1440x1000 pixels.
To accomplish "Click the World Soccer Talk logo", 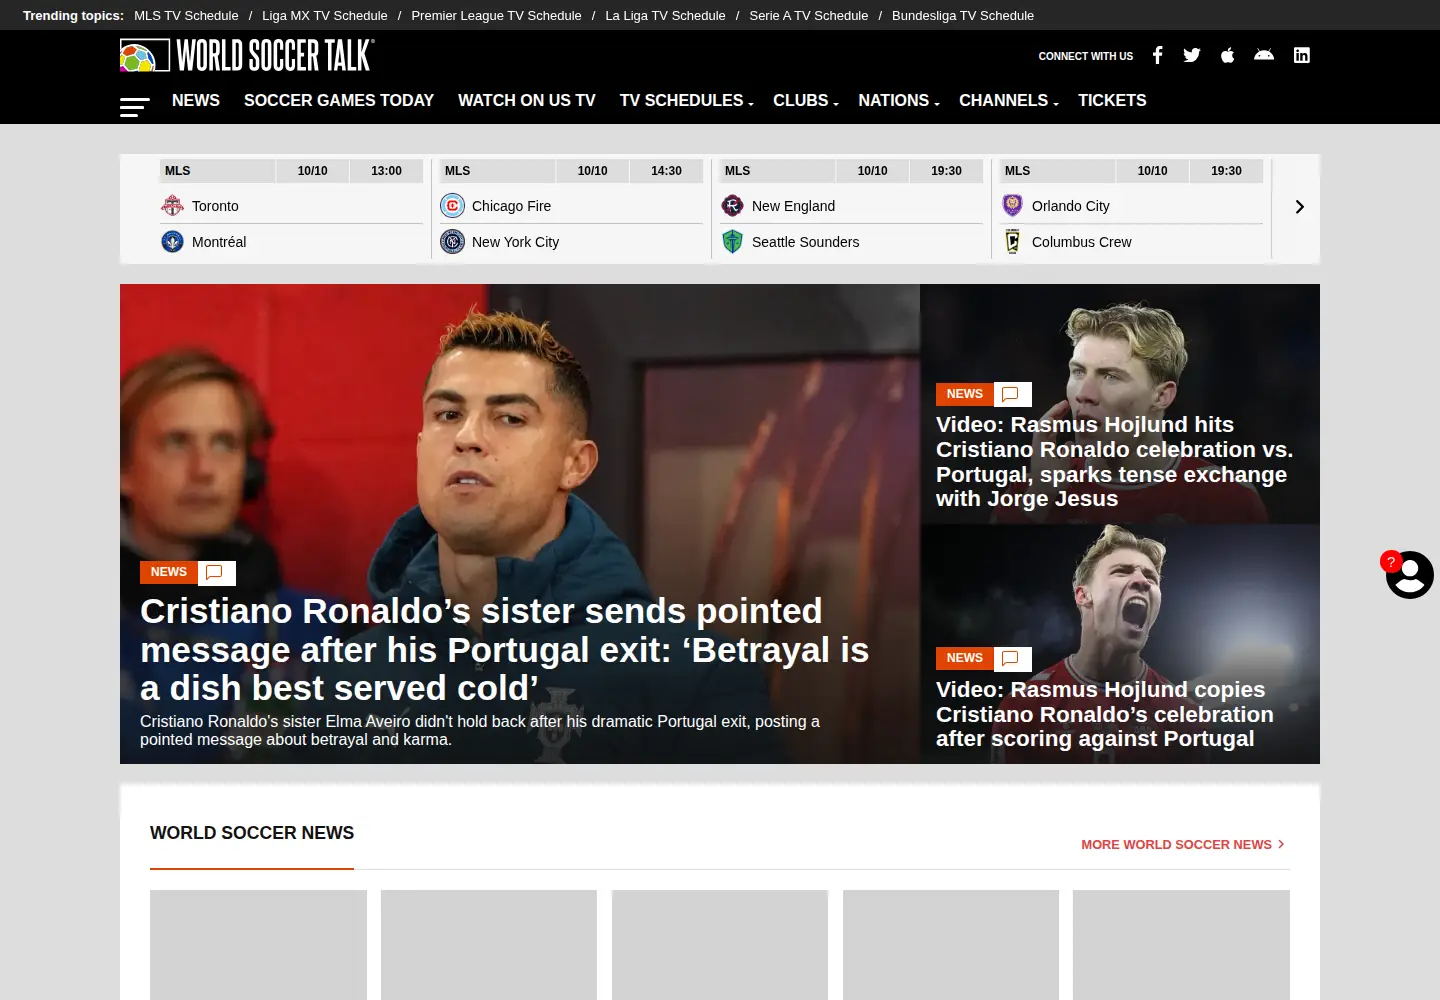I will [x=247, y=55].
